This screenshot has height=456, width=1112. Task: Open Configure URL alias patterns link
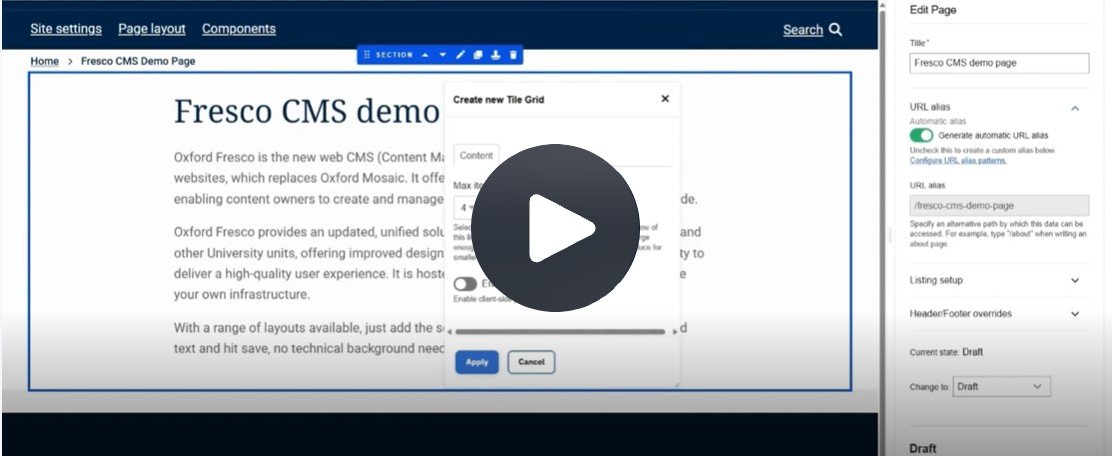[957, 160]
